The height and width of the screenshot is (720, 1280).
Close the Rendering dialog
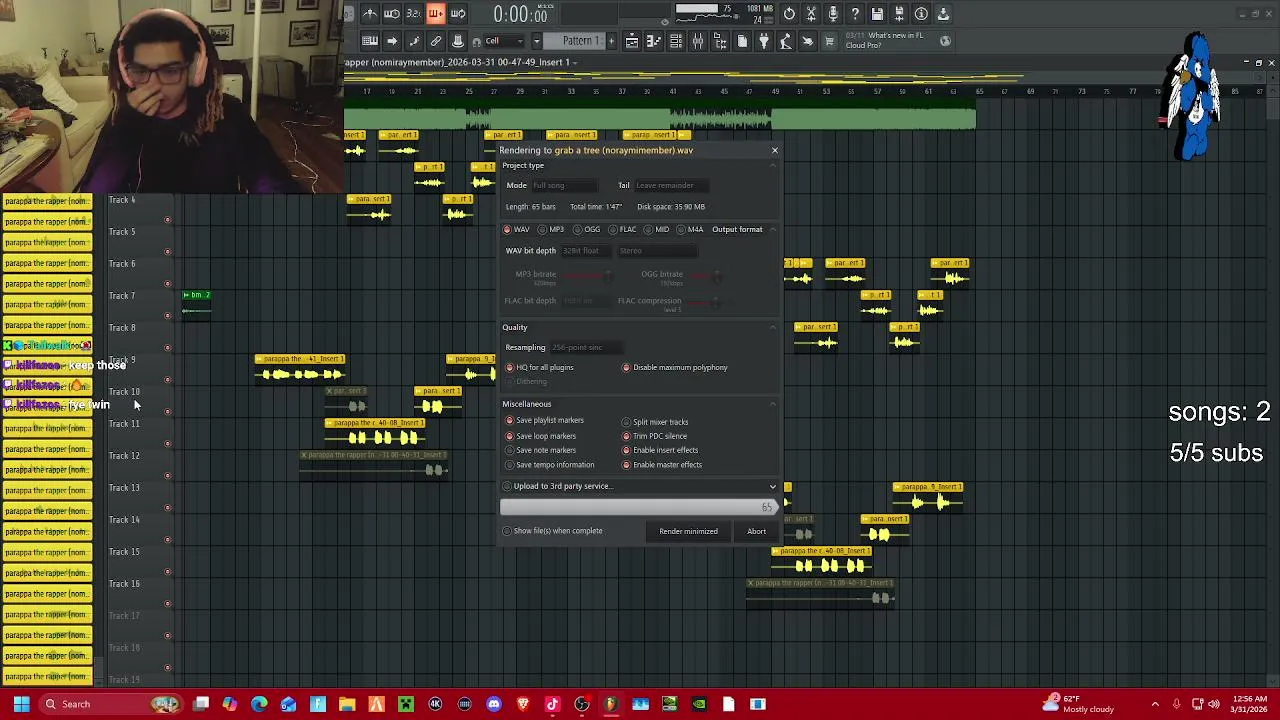(774, 150)
